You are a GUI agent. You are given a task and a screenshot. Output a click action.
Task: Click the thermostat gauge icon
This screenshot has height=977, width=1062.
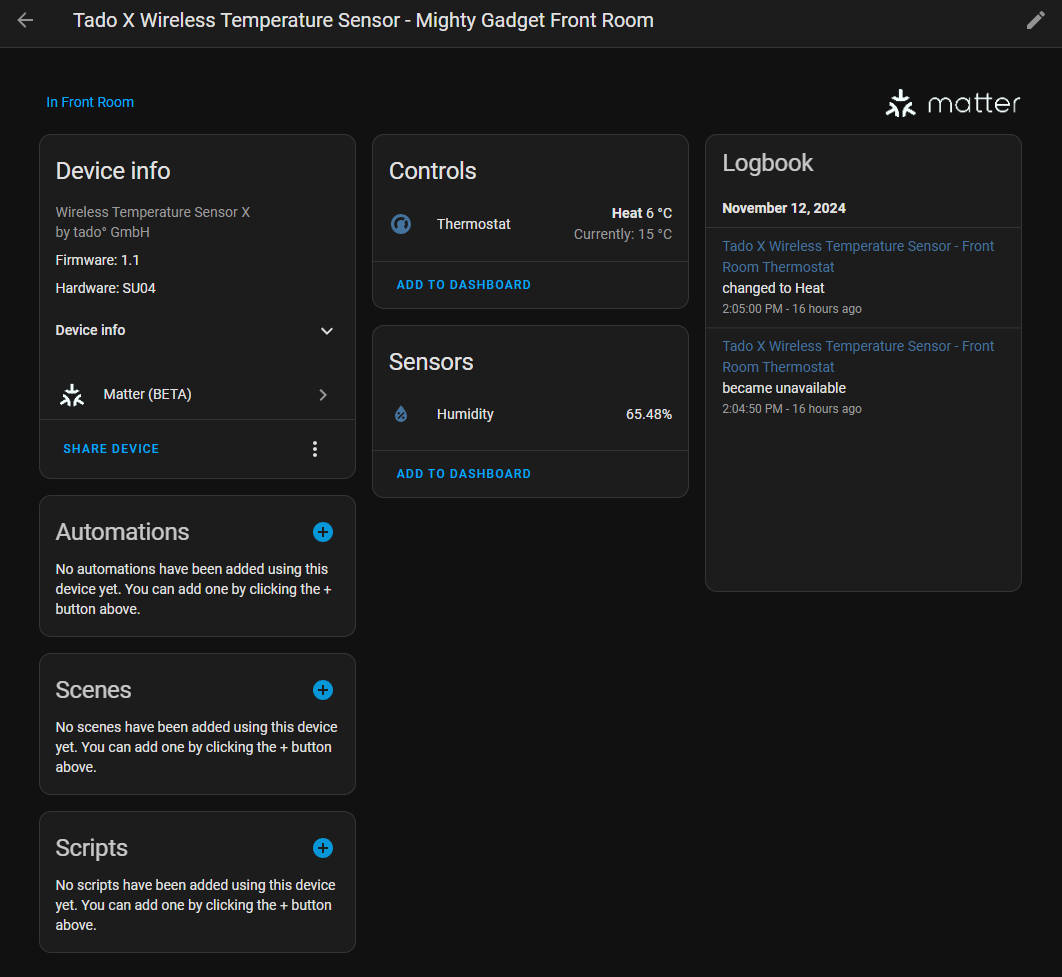click(x=401, y=224)
